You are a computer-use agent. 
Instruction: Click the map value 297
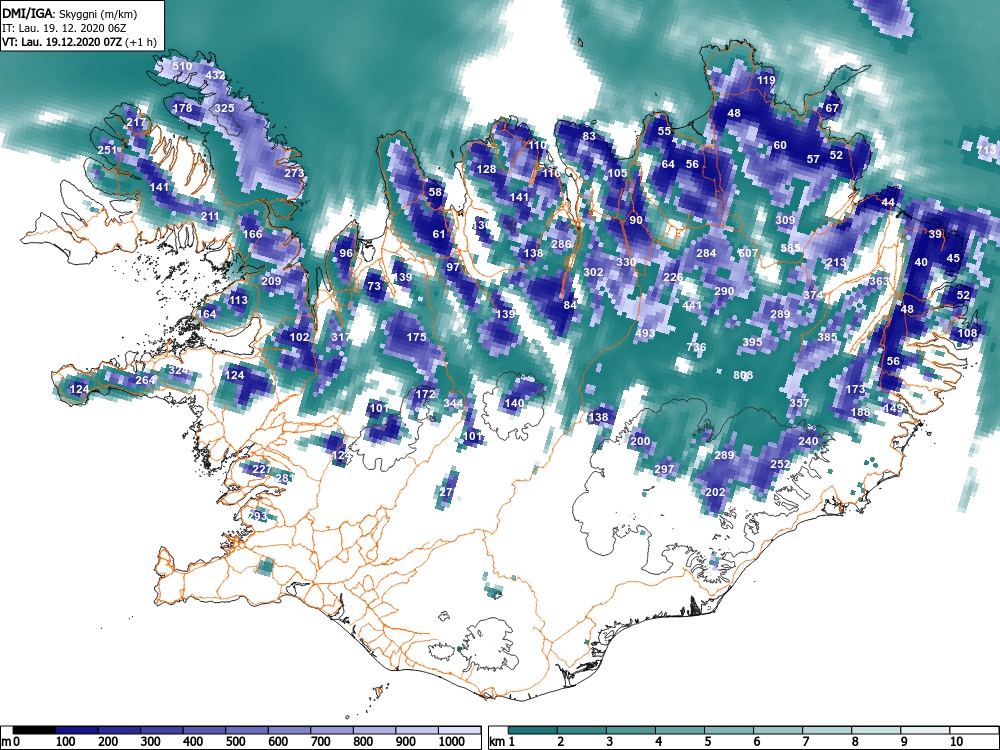click(664, 469)
